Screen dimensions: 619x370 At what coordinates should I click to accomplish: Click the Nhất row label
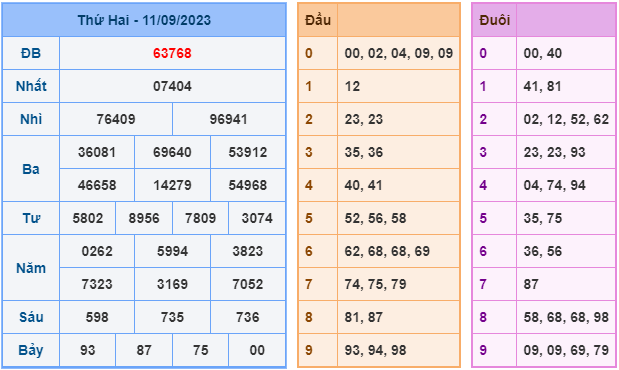tap(31, 86)
